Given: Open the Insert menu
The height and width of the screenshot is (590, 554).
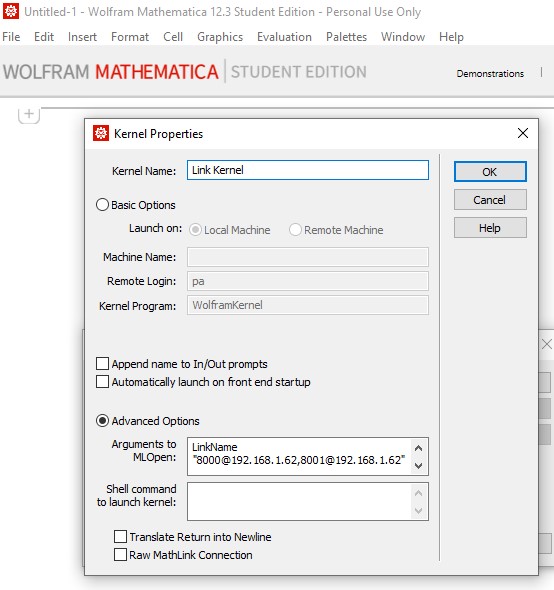Looking at the screenshot, I should pyautogui.click(x=82, y=37).
